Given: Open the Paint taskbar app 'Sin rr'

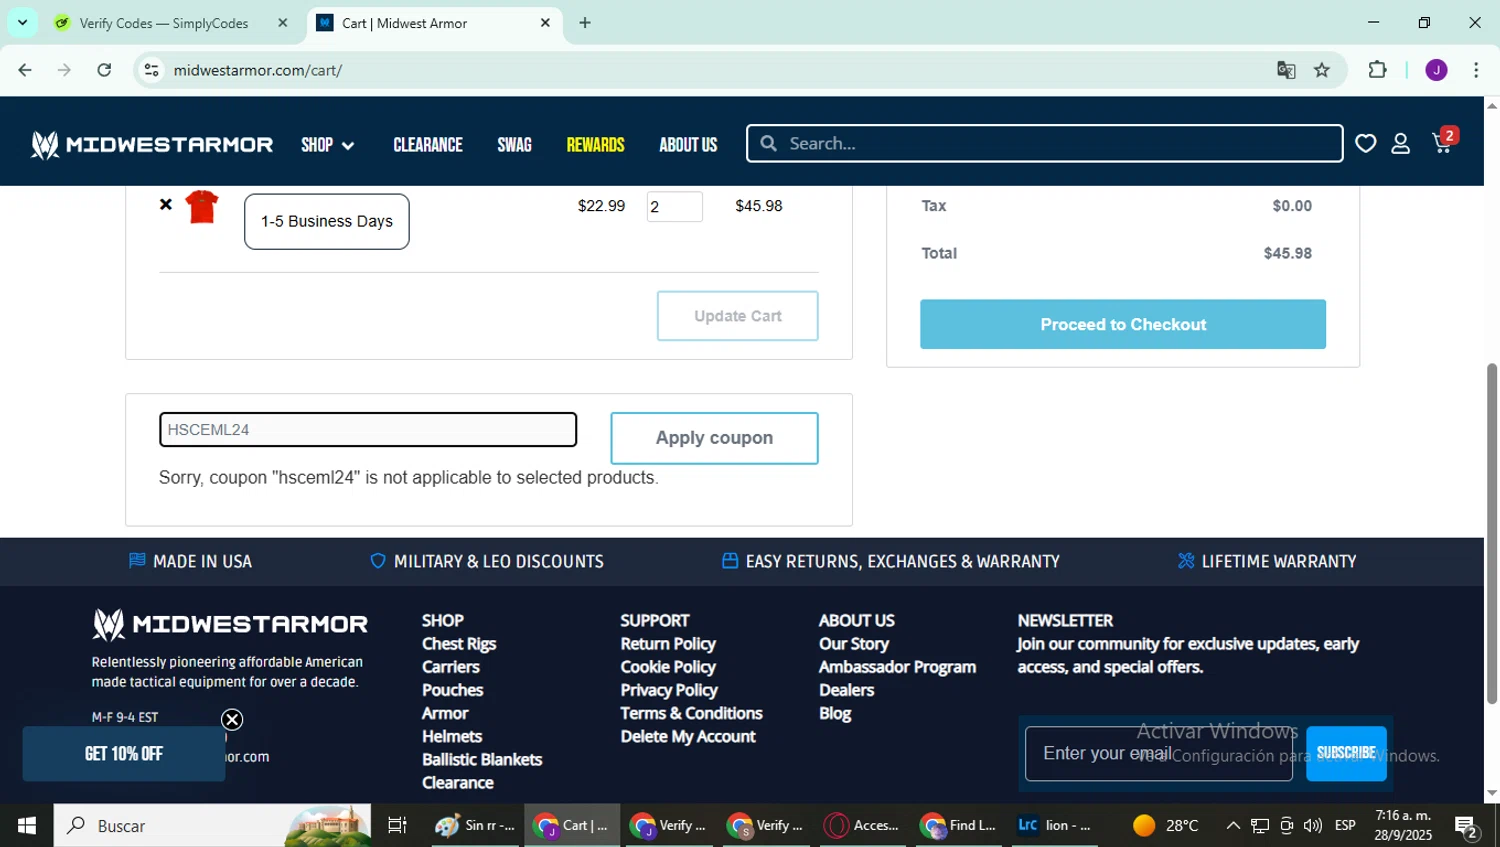Looking at the screenshot, I should point(475,825).
